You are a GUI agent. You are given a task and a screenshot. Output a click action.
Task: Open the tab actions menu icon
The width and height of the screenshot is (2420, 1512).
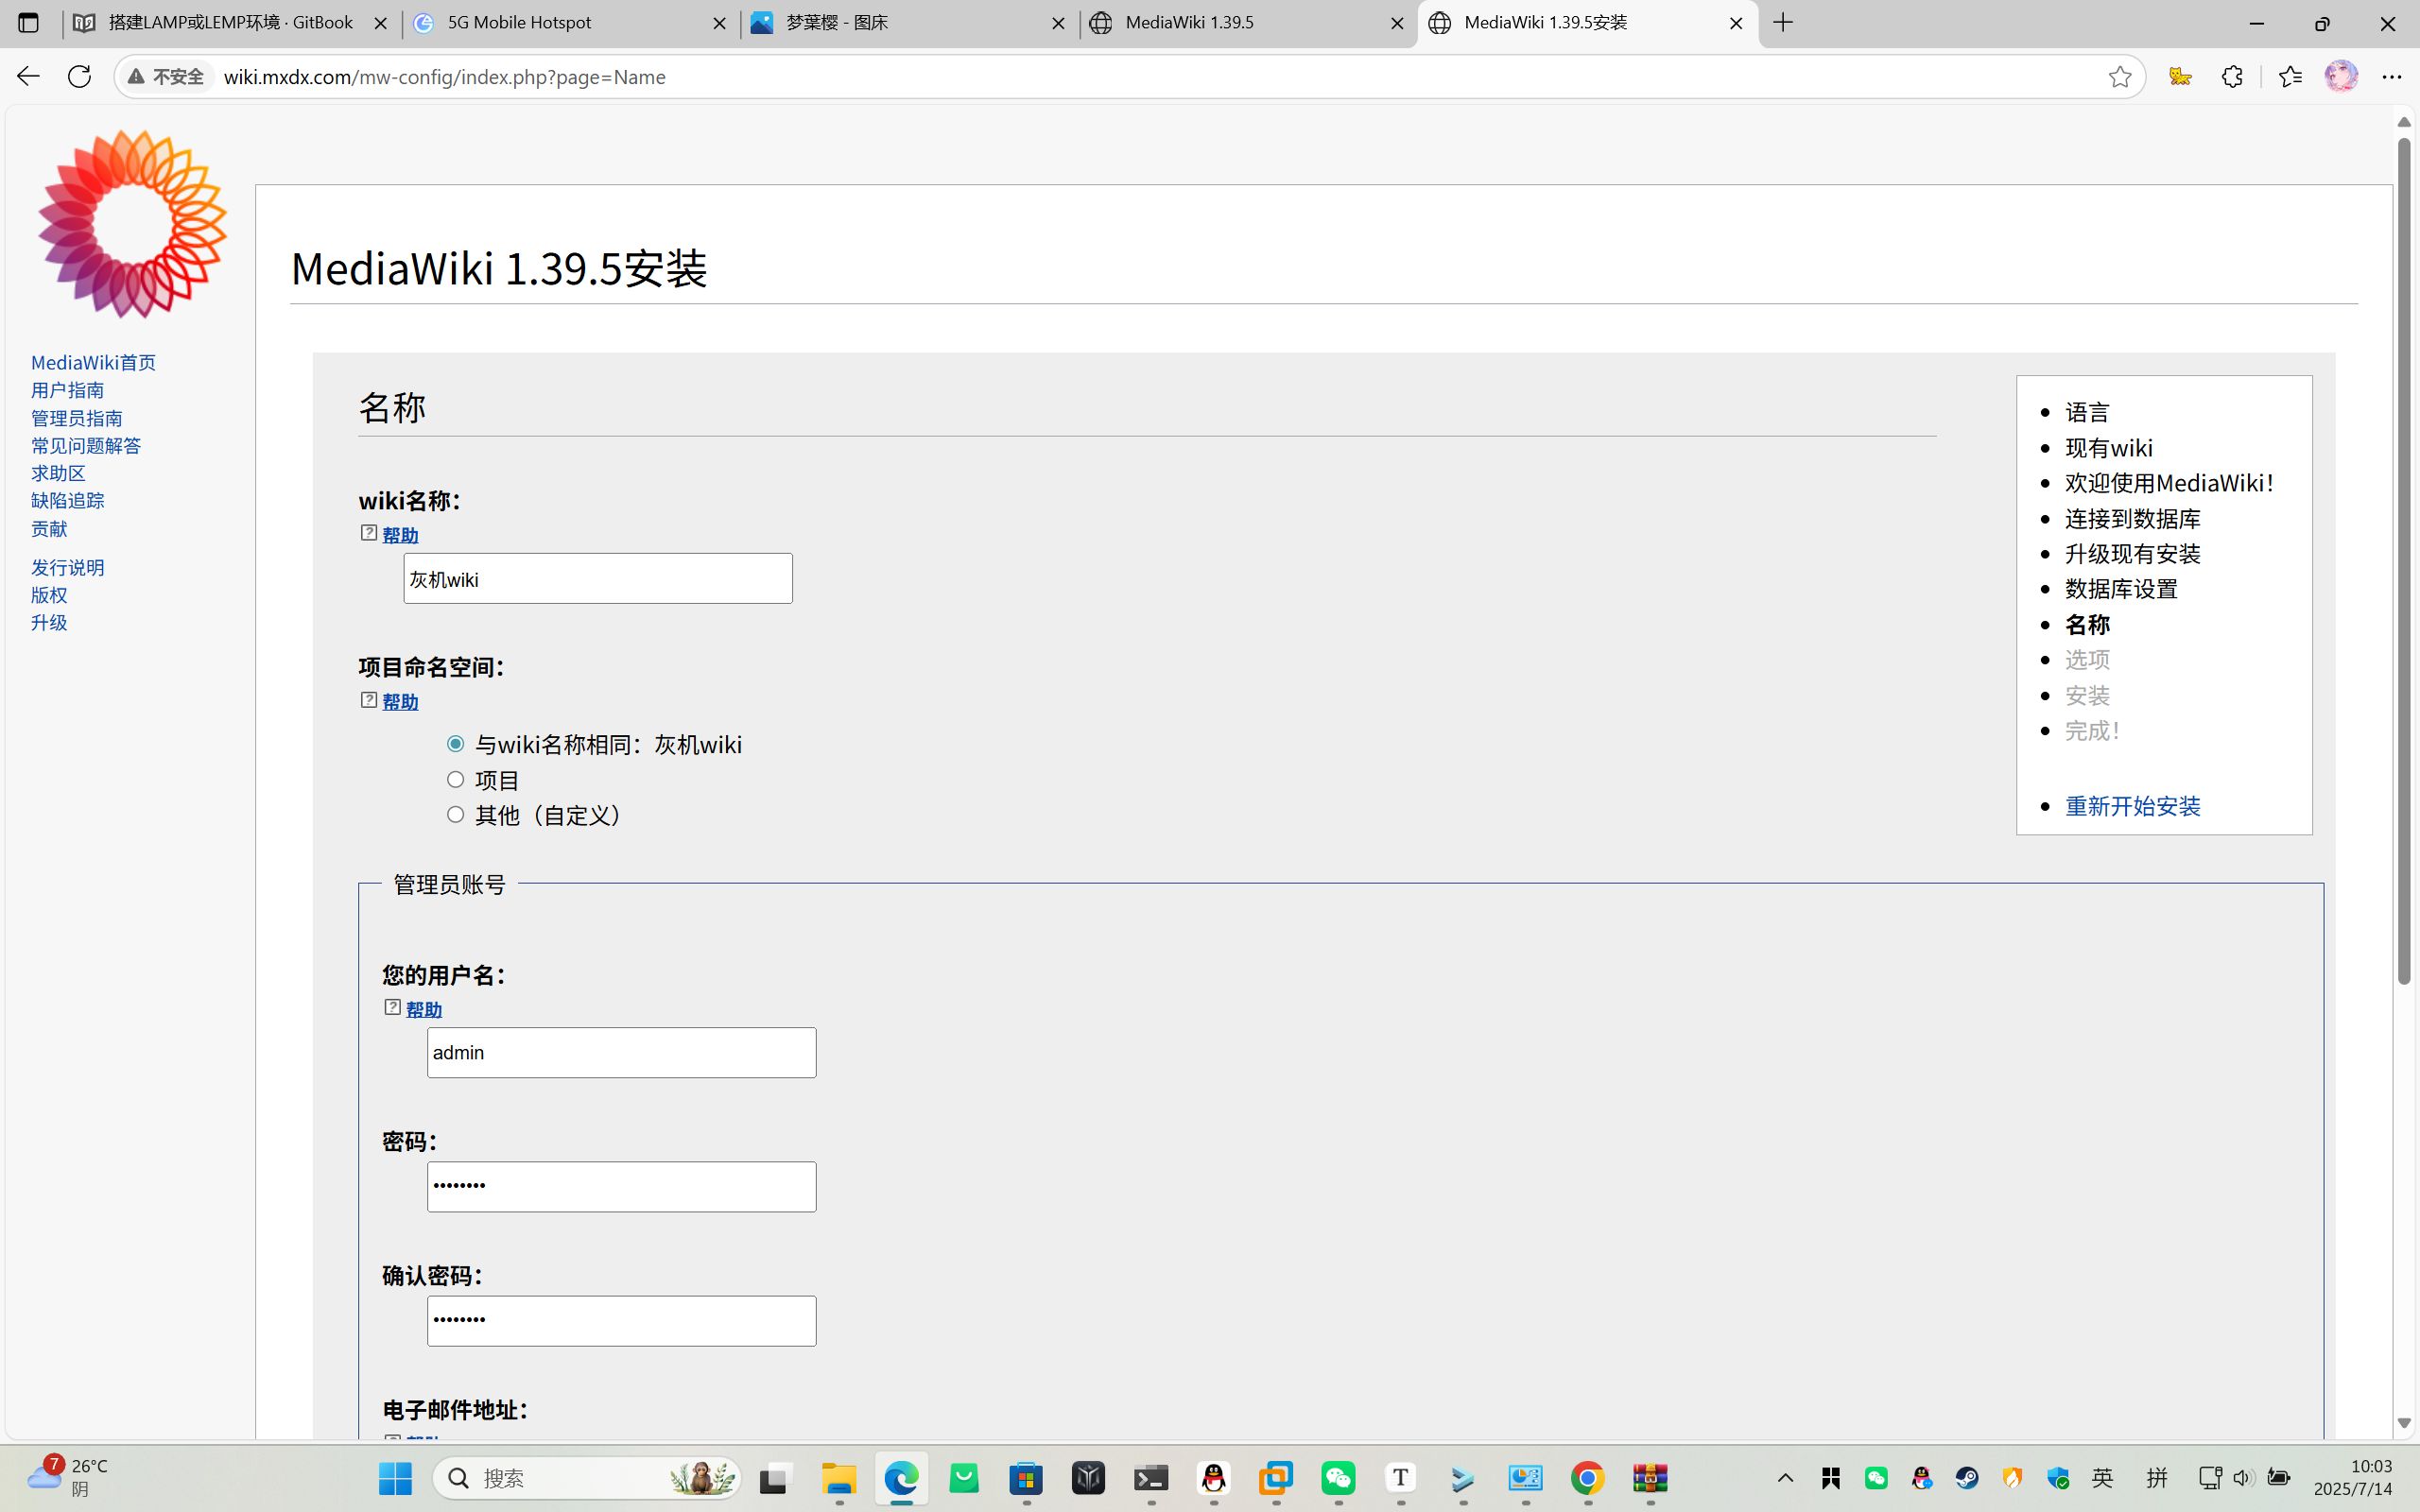[28, 22]
